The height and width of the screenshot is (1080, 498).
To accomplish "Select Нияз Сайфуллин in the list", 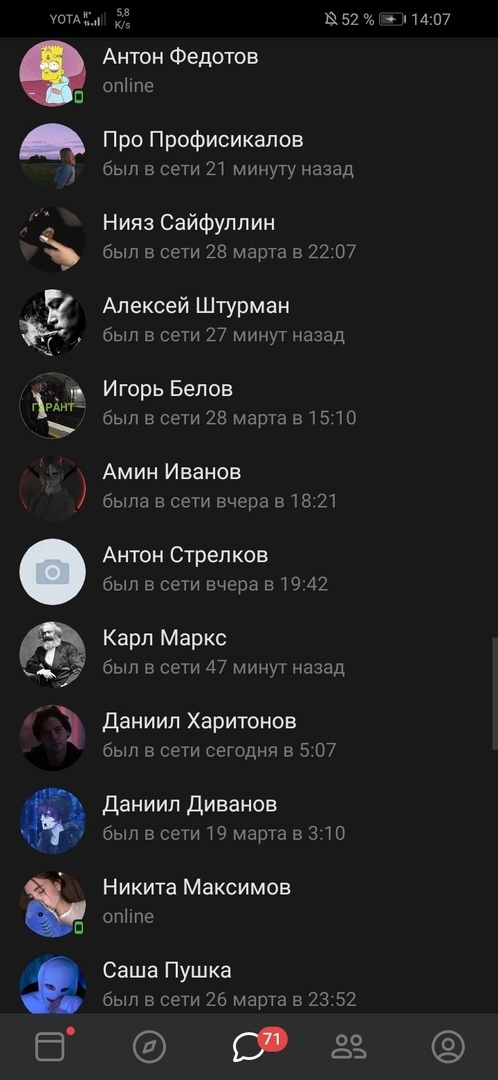I will pyautogui.click(x=249, y=237).
